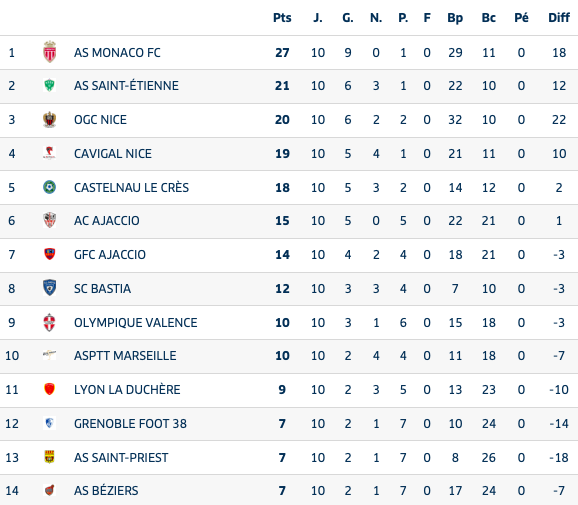Select the Castelnau Le Crès round logo
This screenshot has width=578, height=505.
pyautogui.click(x=49, y=187)
